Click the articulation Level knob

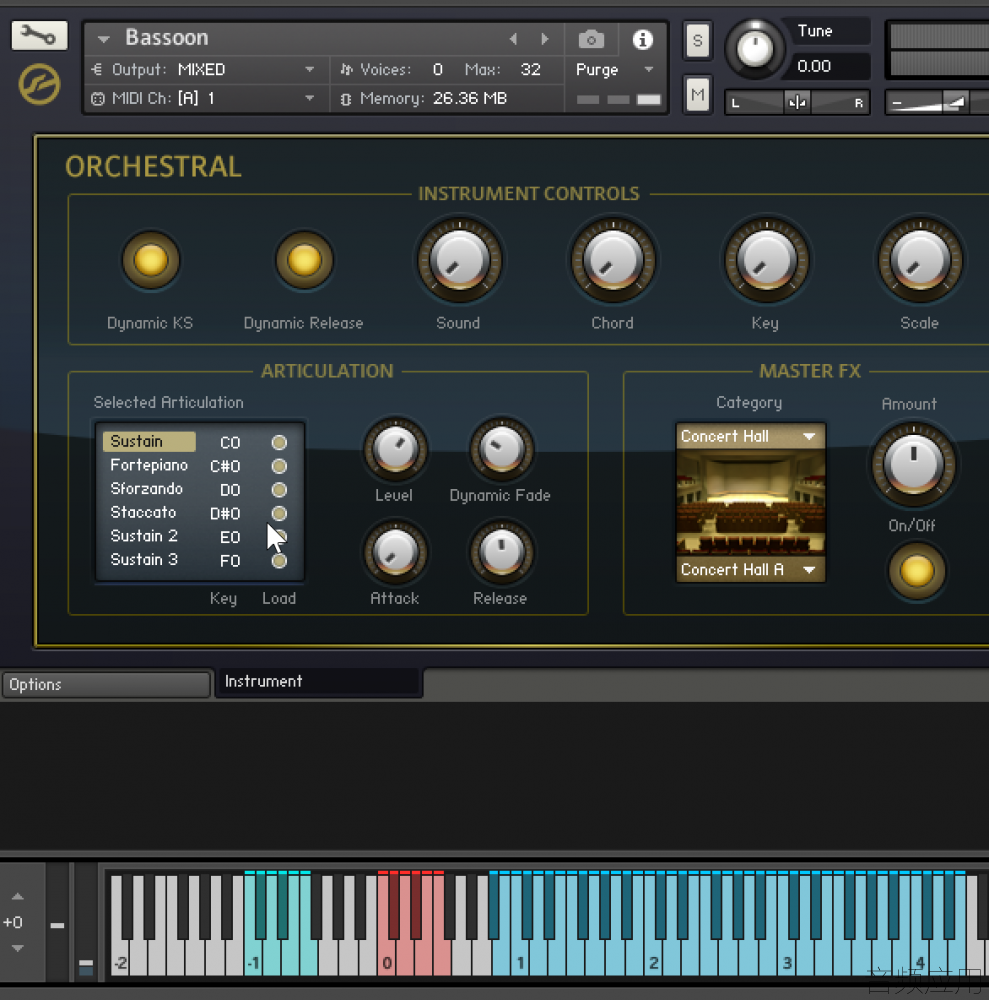[395, 450]
